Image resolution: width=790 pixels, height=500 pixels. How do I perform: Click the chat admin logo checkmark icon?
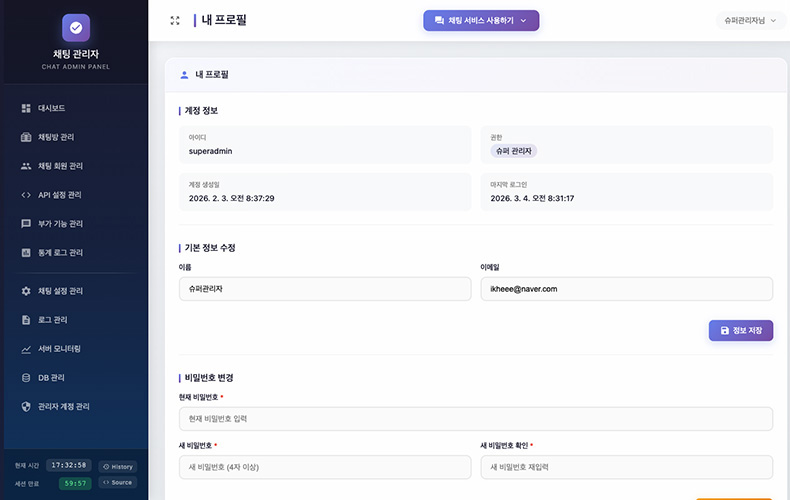point(76,28)
